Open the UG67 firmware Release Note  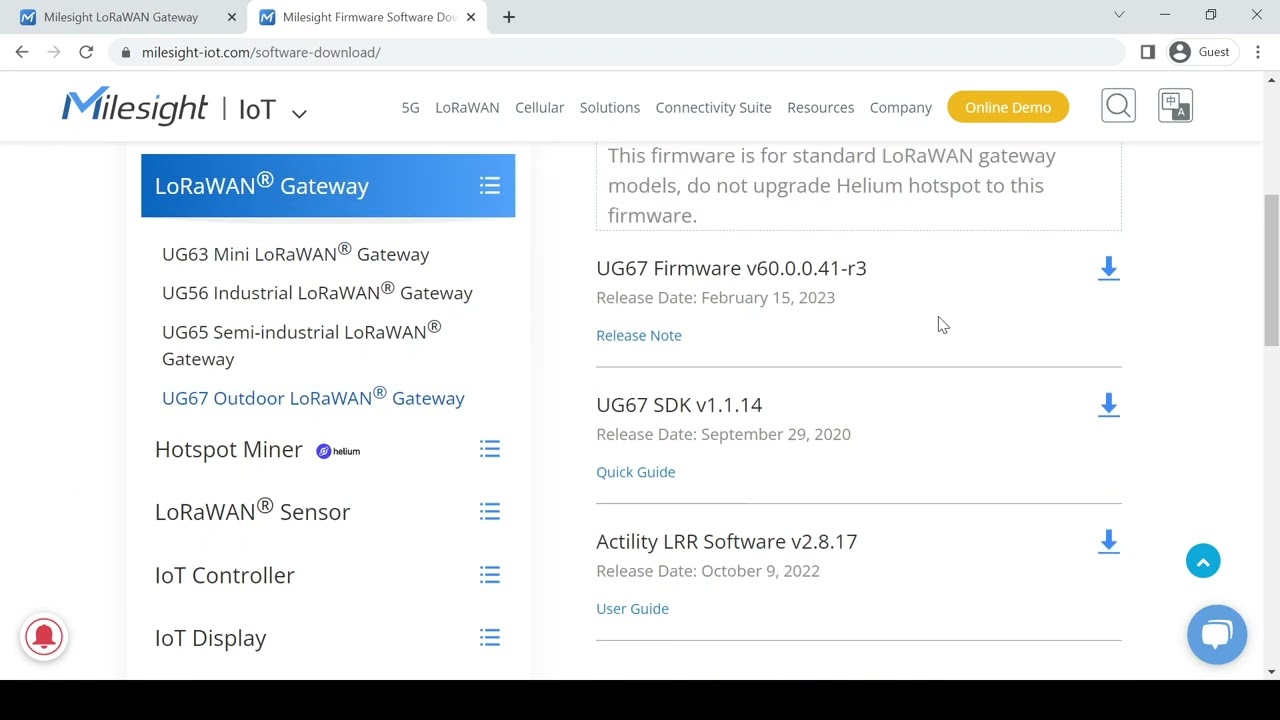click(638, 335)
